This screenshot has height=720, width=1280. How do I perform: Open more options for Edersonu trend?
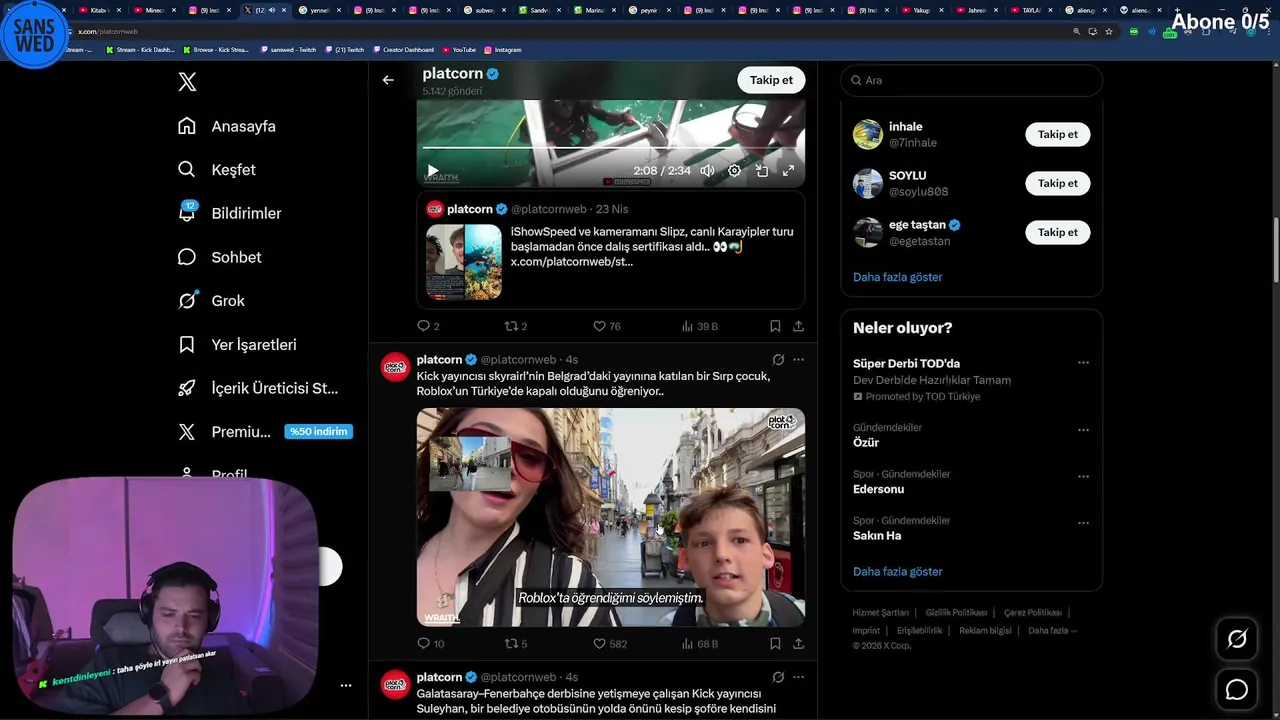point(1083,477)
